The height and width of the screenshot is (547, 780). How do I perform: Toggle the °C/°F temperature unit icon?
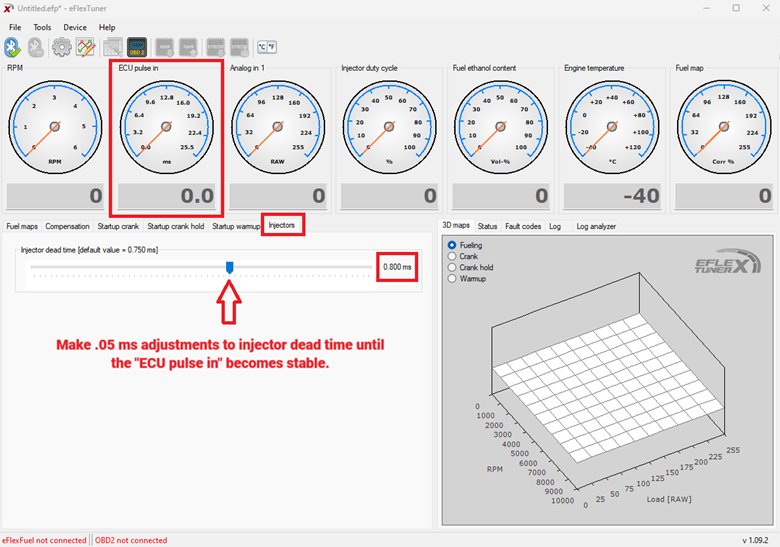(267, 47)
